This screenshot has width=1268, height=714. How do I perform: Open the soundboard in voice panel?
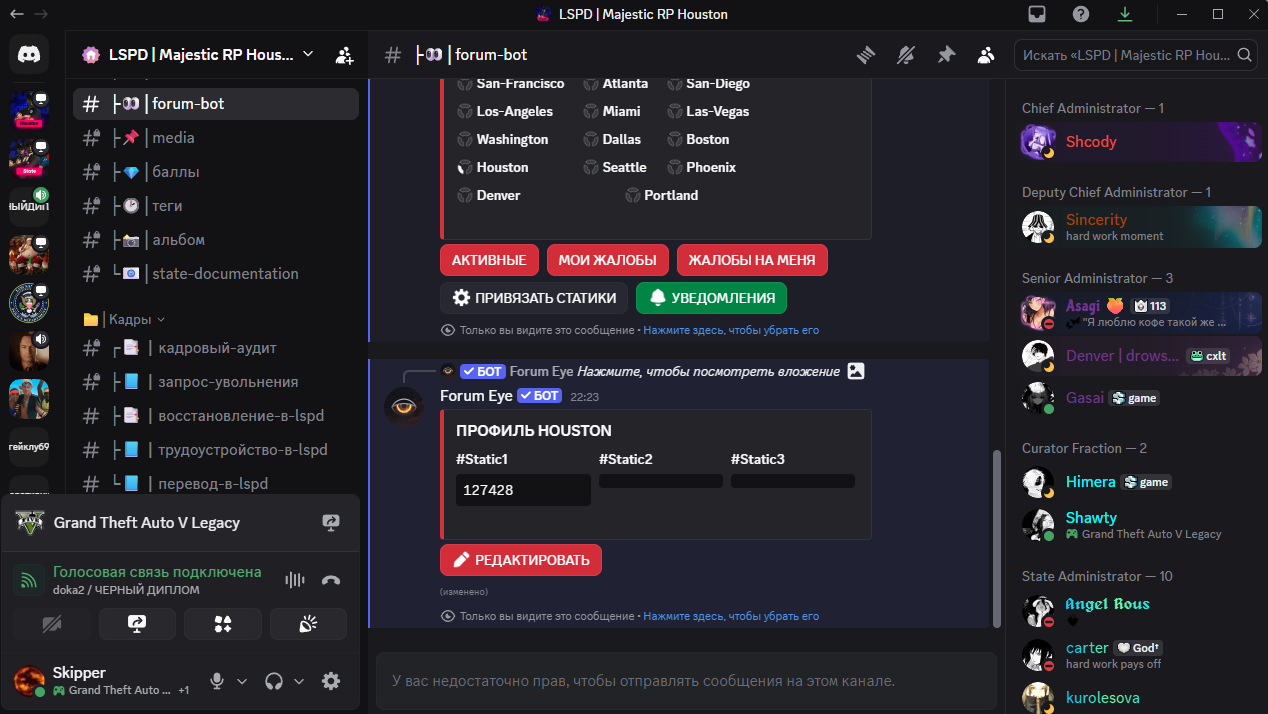(308, 624)
